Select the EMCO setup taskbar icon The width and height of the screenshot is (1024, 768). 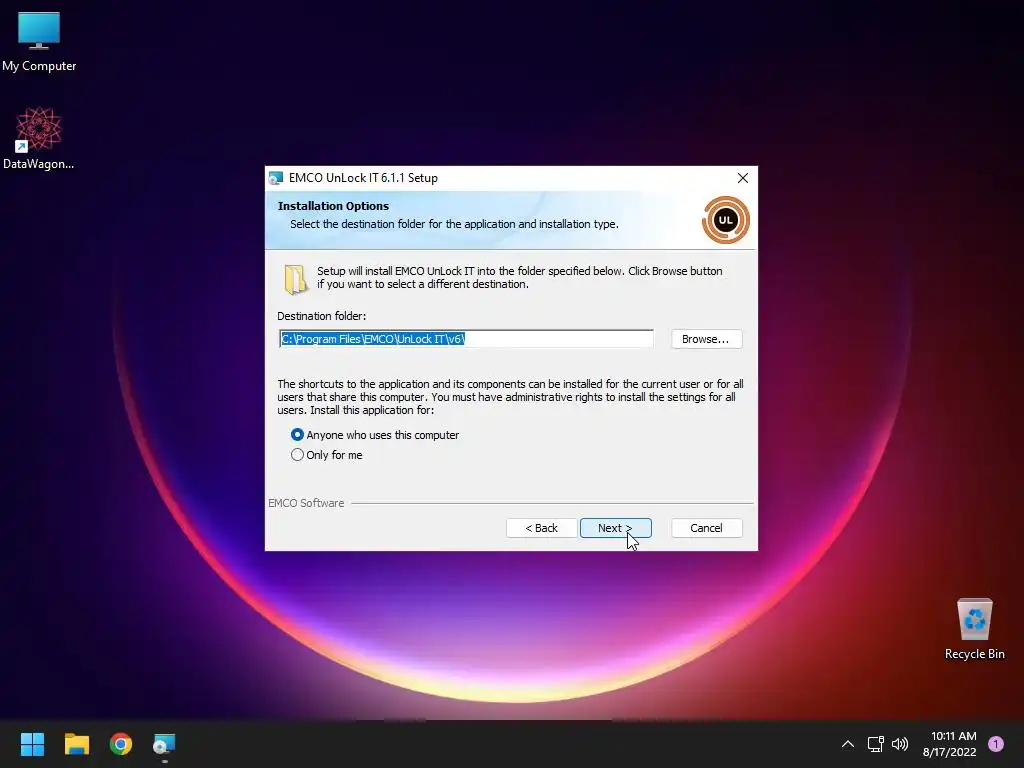[164, 744]
